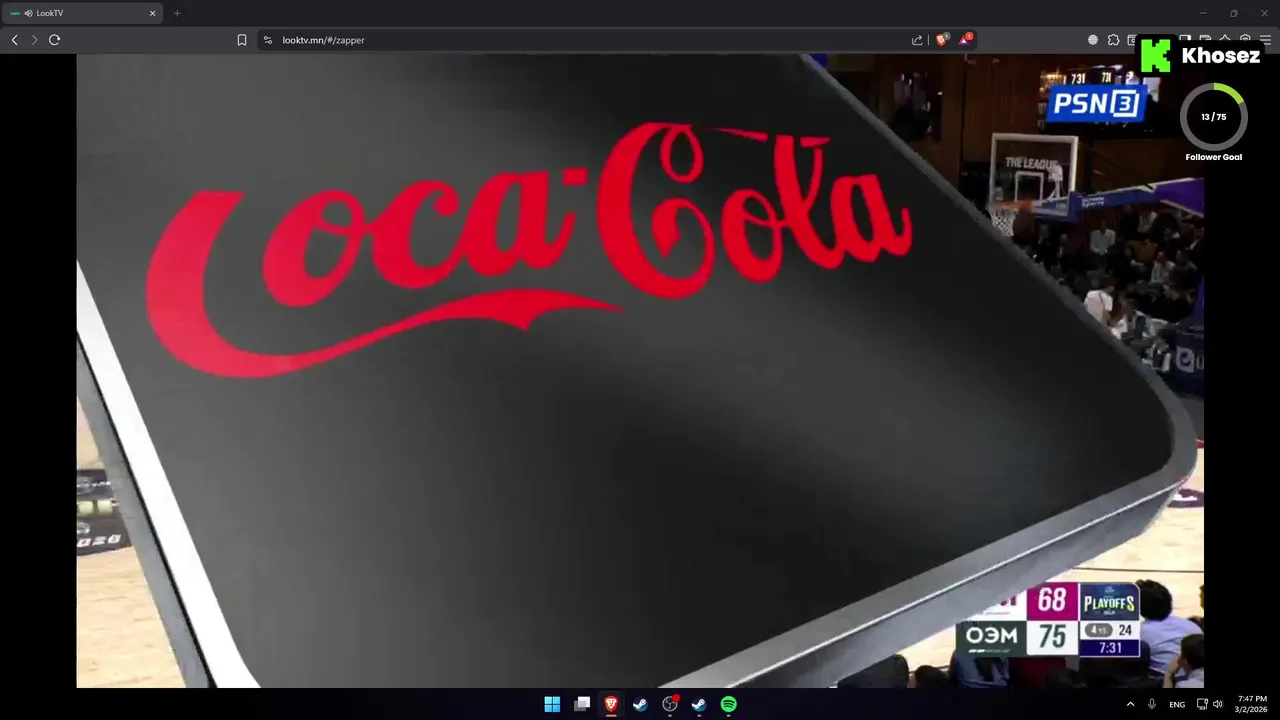The height and width of the screenshot is (720, 1280).
Task: View site information icon beside the URL
Action: [x=267, y=40]
